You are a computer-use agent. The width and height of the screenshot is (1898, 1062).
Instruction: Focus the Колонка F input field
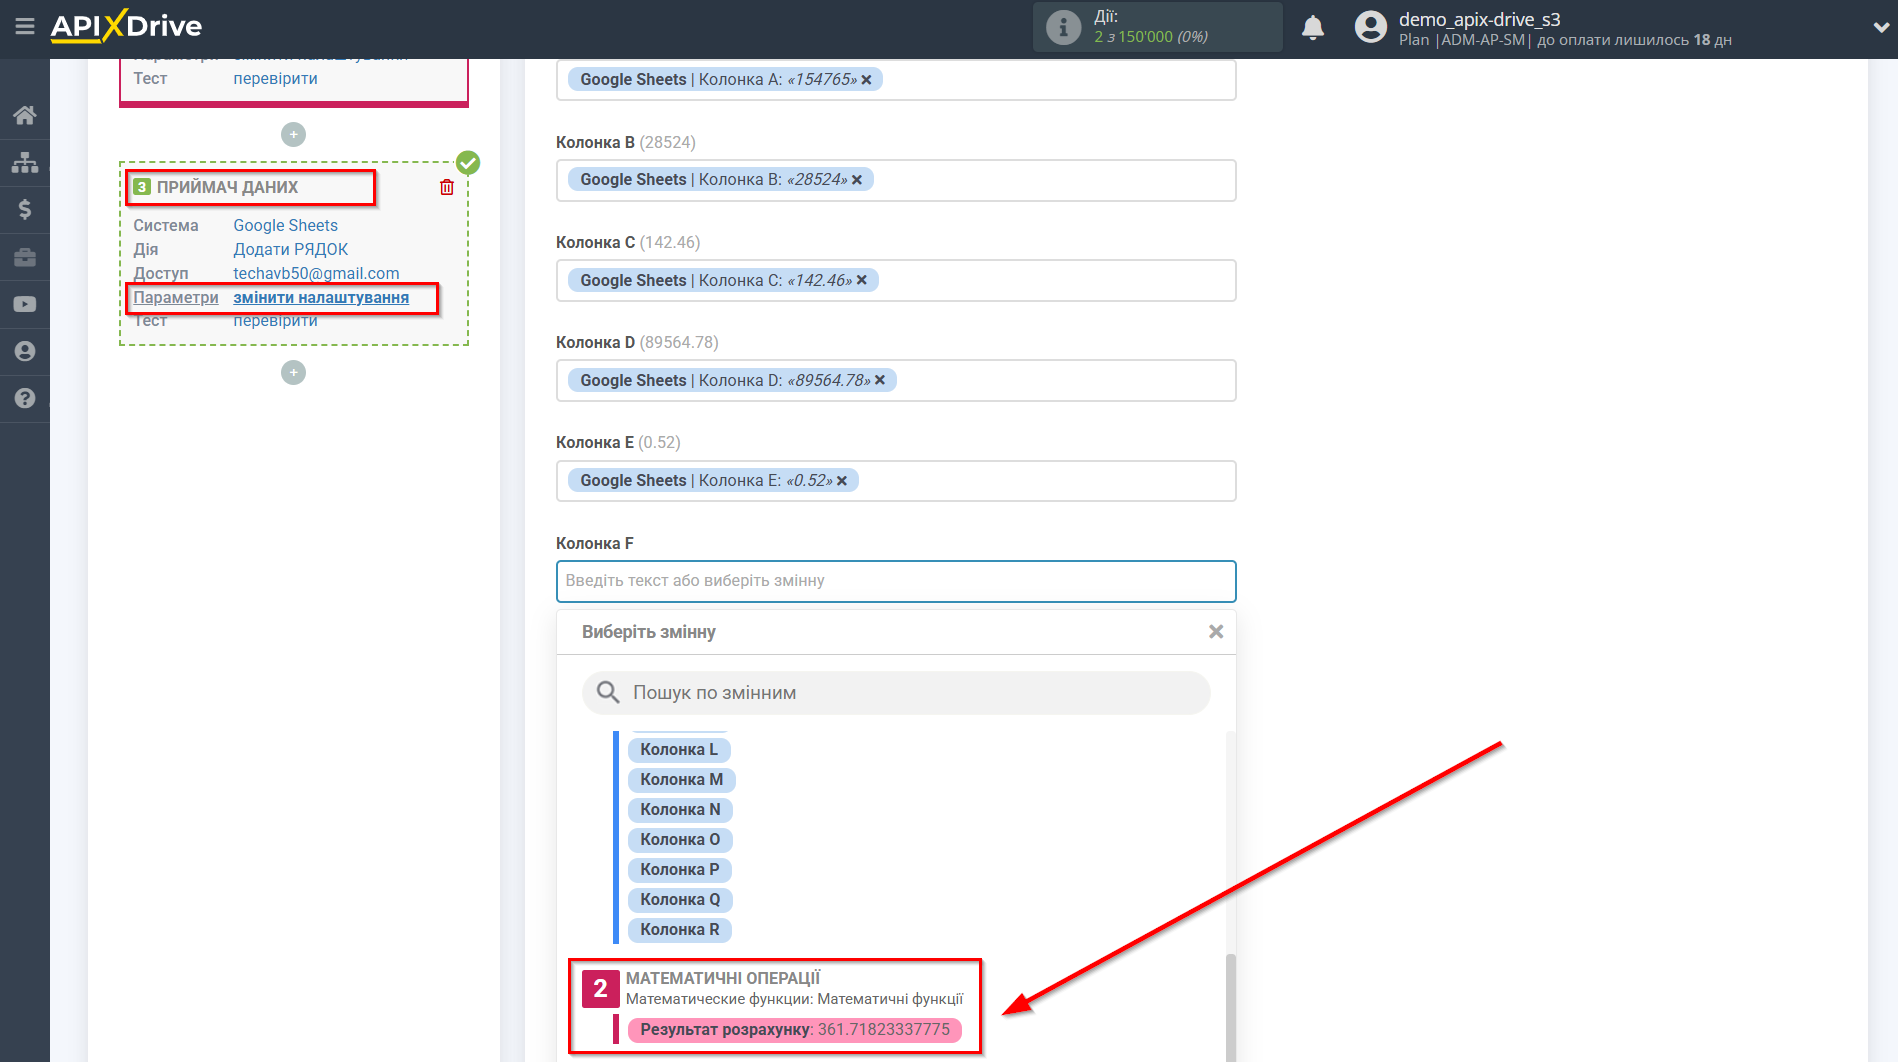(896, 581)
